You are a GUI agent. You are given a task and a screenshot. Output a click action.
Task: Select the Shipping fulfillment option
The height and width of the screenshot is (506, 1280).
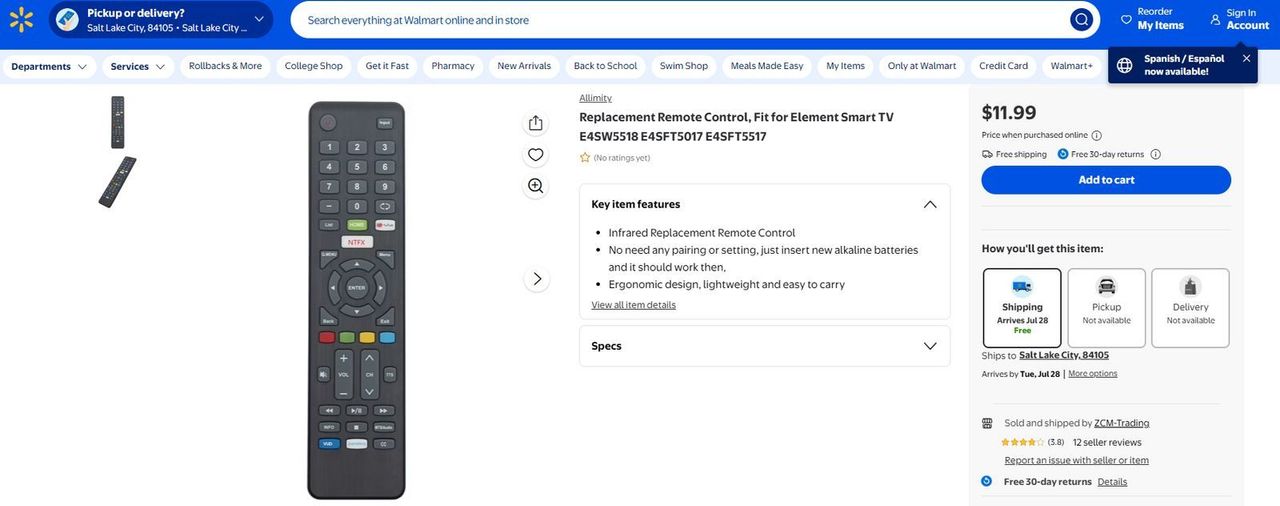click(1022, 308)
